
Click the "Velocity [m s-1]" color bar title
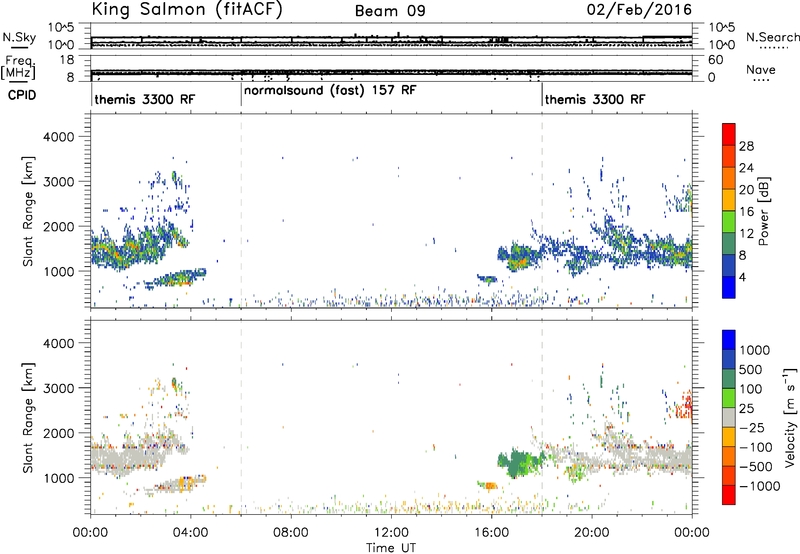pyautogui.click(x=790, y=417)
